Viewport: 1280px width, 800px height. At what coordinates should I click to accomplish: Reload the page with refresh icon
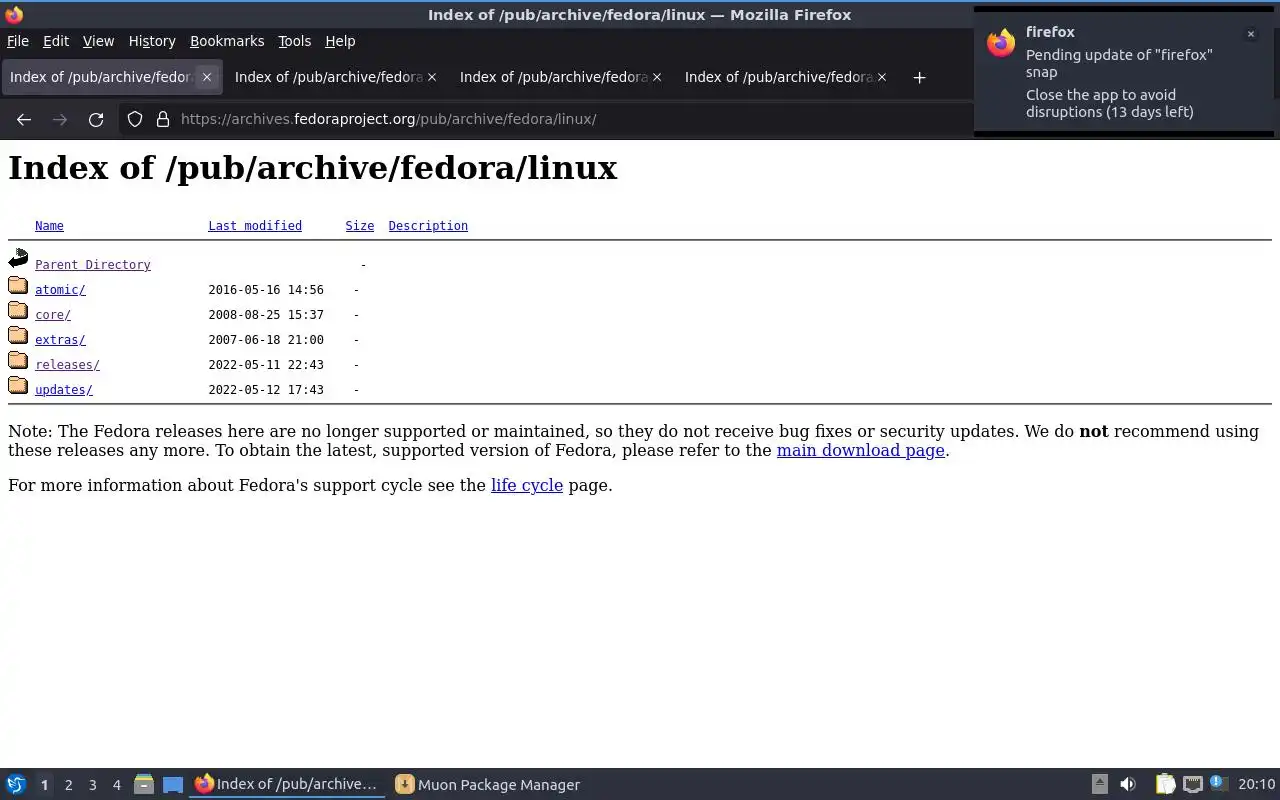[x=96, y=119]
